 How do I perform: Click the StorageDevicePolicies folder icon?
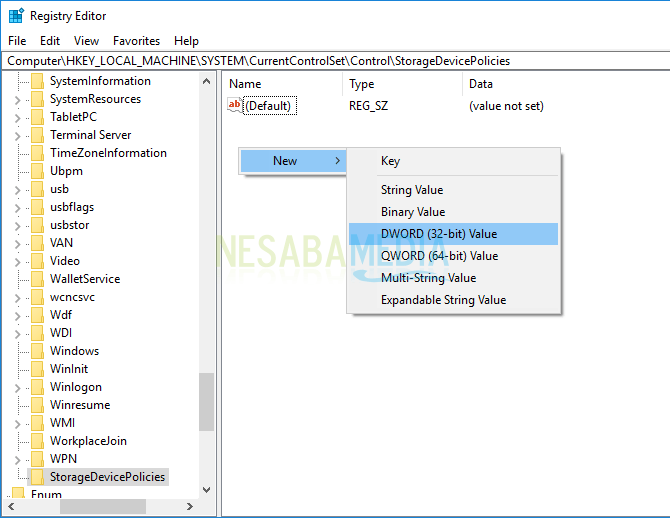click(x=37, y=477)
